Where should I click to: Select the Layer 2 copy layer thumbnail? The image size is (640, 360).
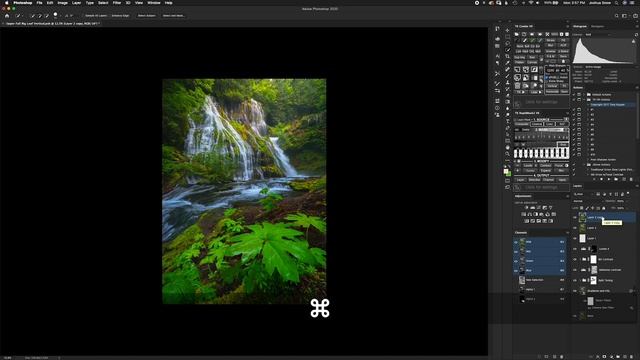(582, 218)
